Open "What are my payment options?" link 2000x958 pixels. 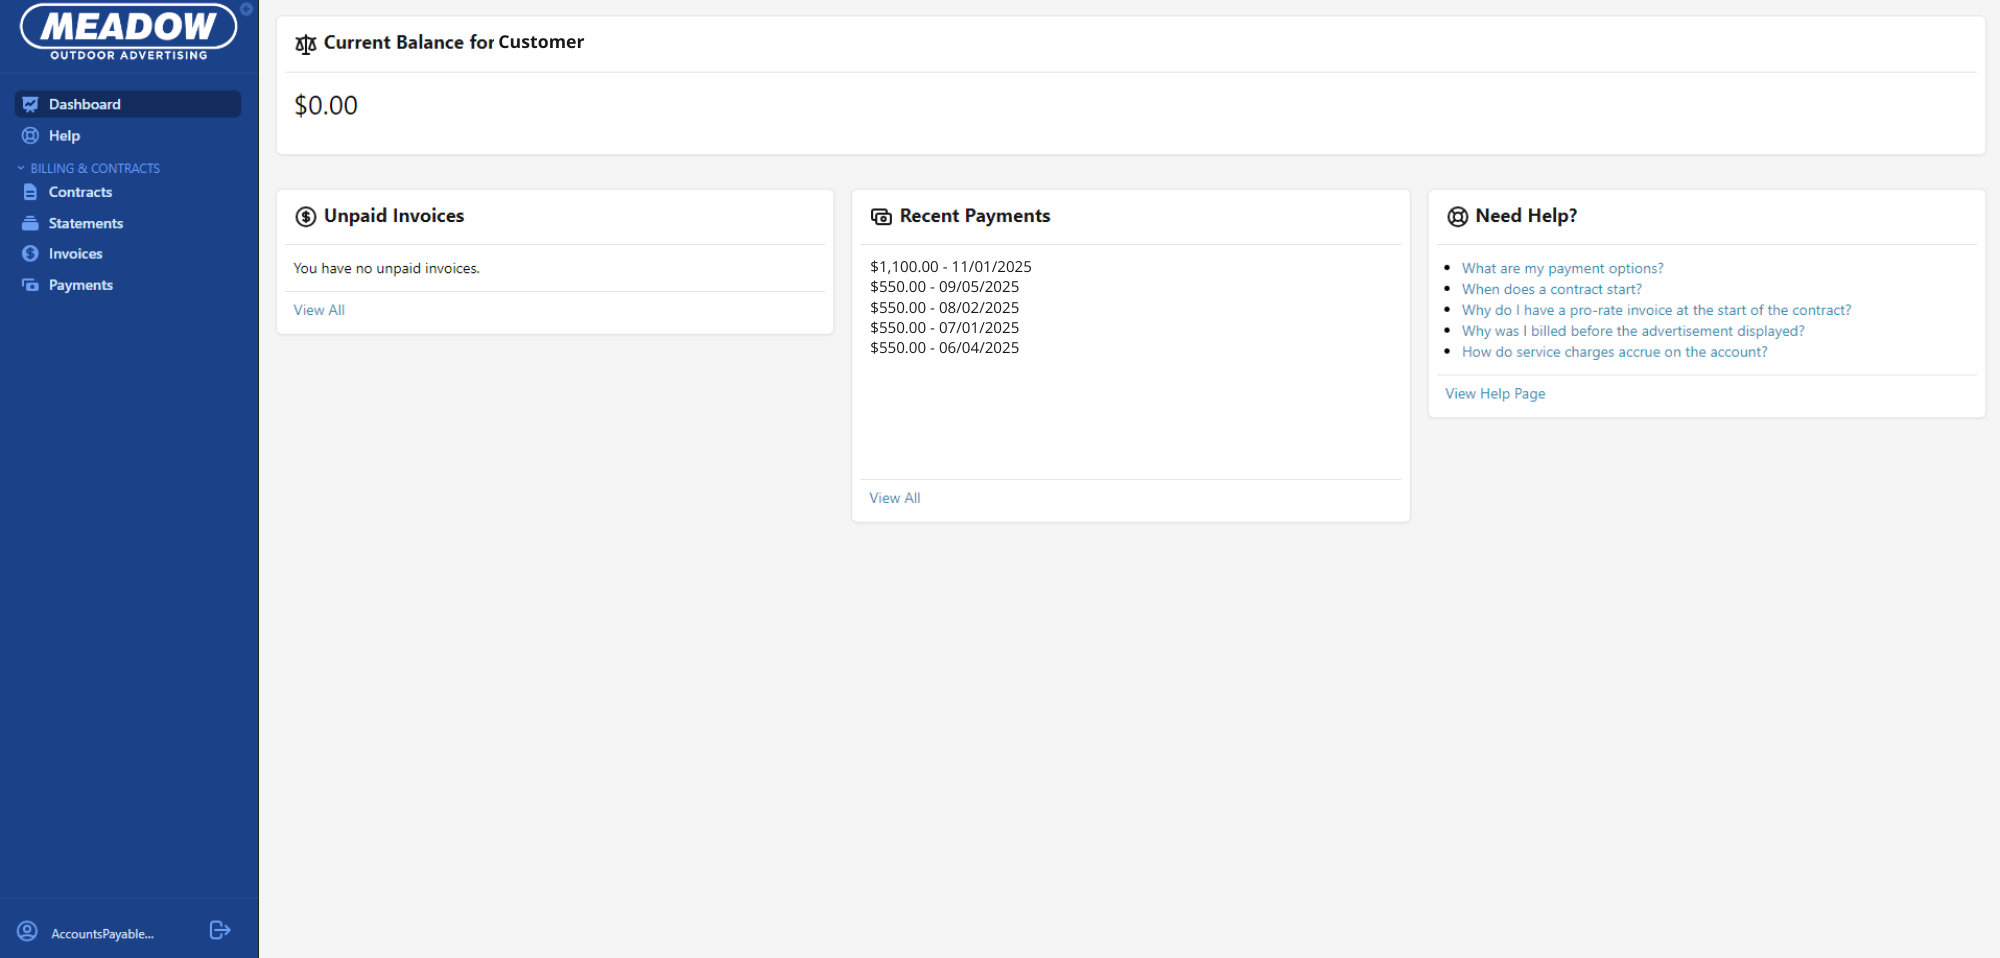tap(1562, 267)
